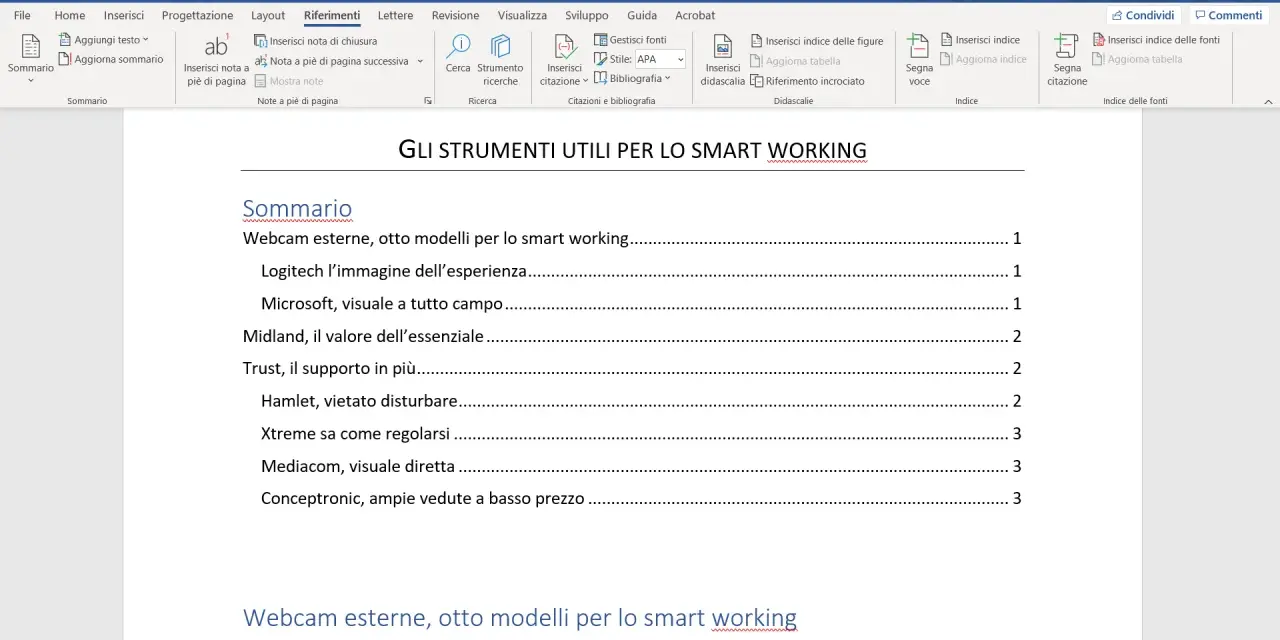Click Inserisci indice in Indice group
The height and width of the screenshot is (640, 1280).
(980, 40)
